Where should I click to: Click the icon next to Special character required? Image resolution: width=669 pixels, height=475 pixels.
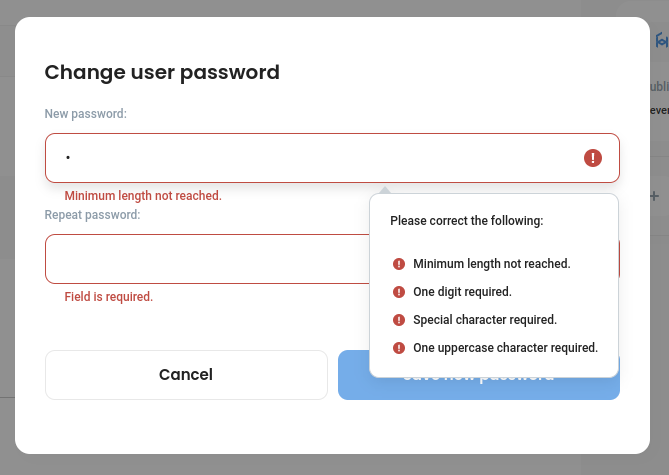click(399, 320)
